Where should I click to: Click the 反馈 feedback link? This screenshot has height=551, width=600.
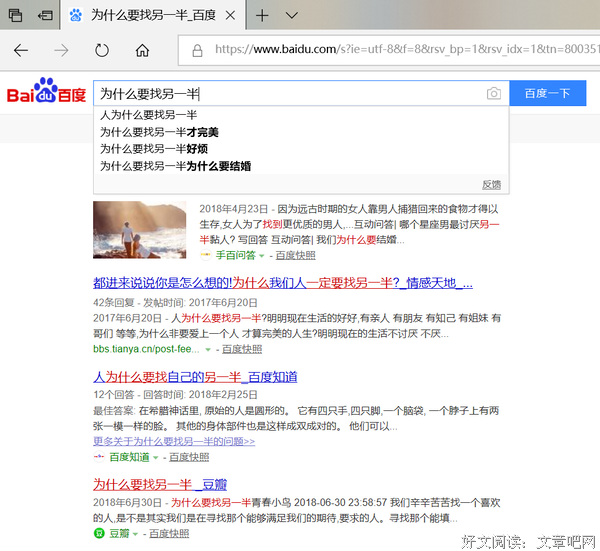pos(491,185)
